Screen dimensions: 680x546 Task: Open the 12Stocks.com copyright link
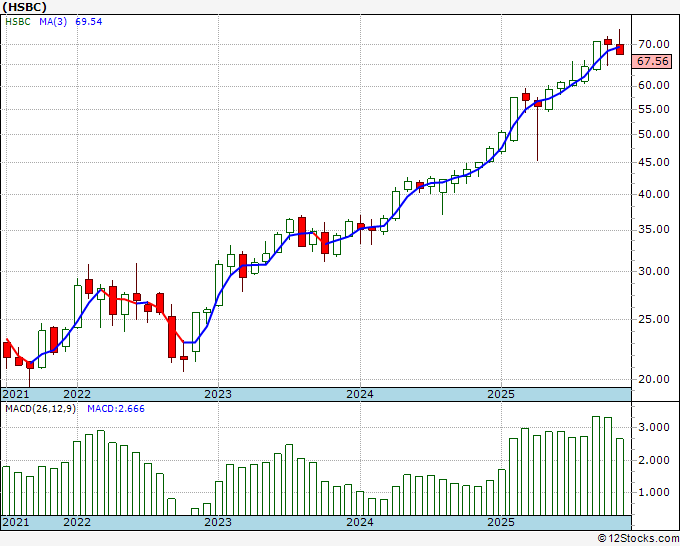638,539
